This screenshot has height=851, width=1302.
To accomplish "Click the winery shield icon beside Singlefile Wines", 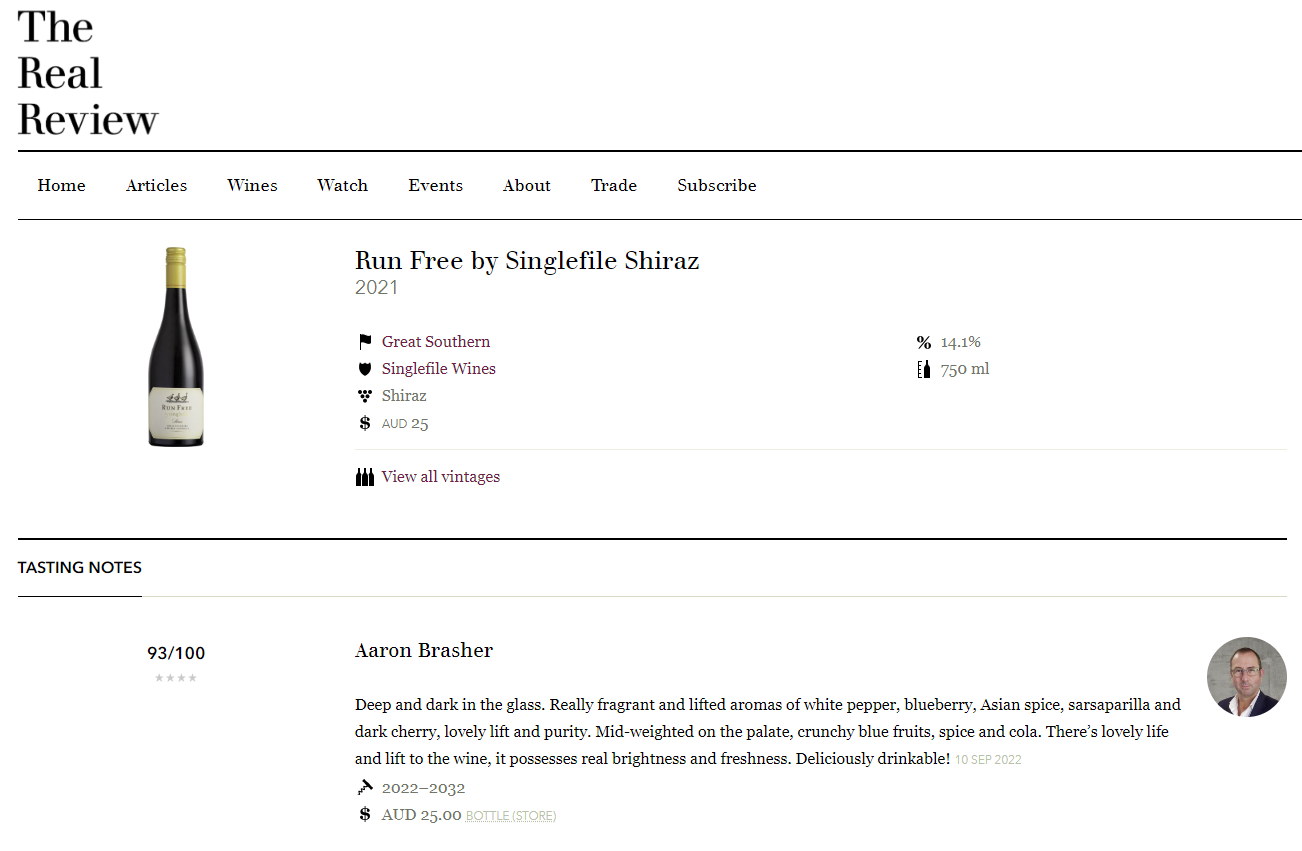I will click(365, 369).
